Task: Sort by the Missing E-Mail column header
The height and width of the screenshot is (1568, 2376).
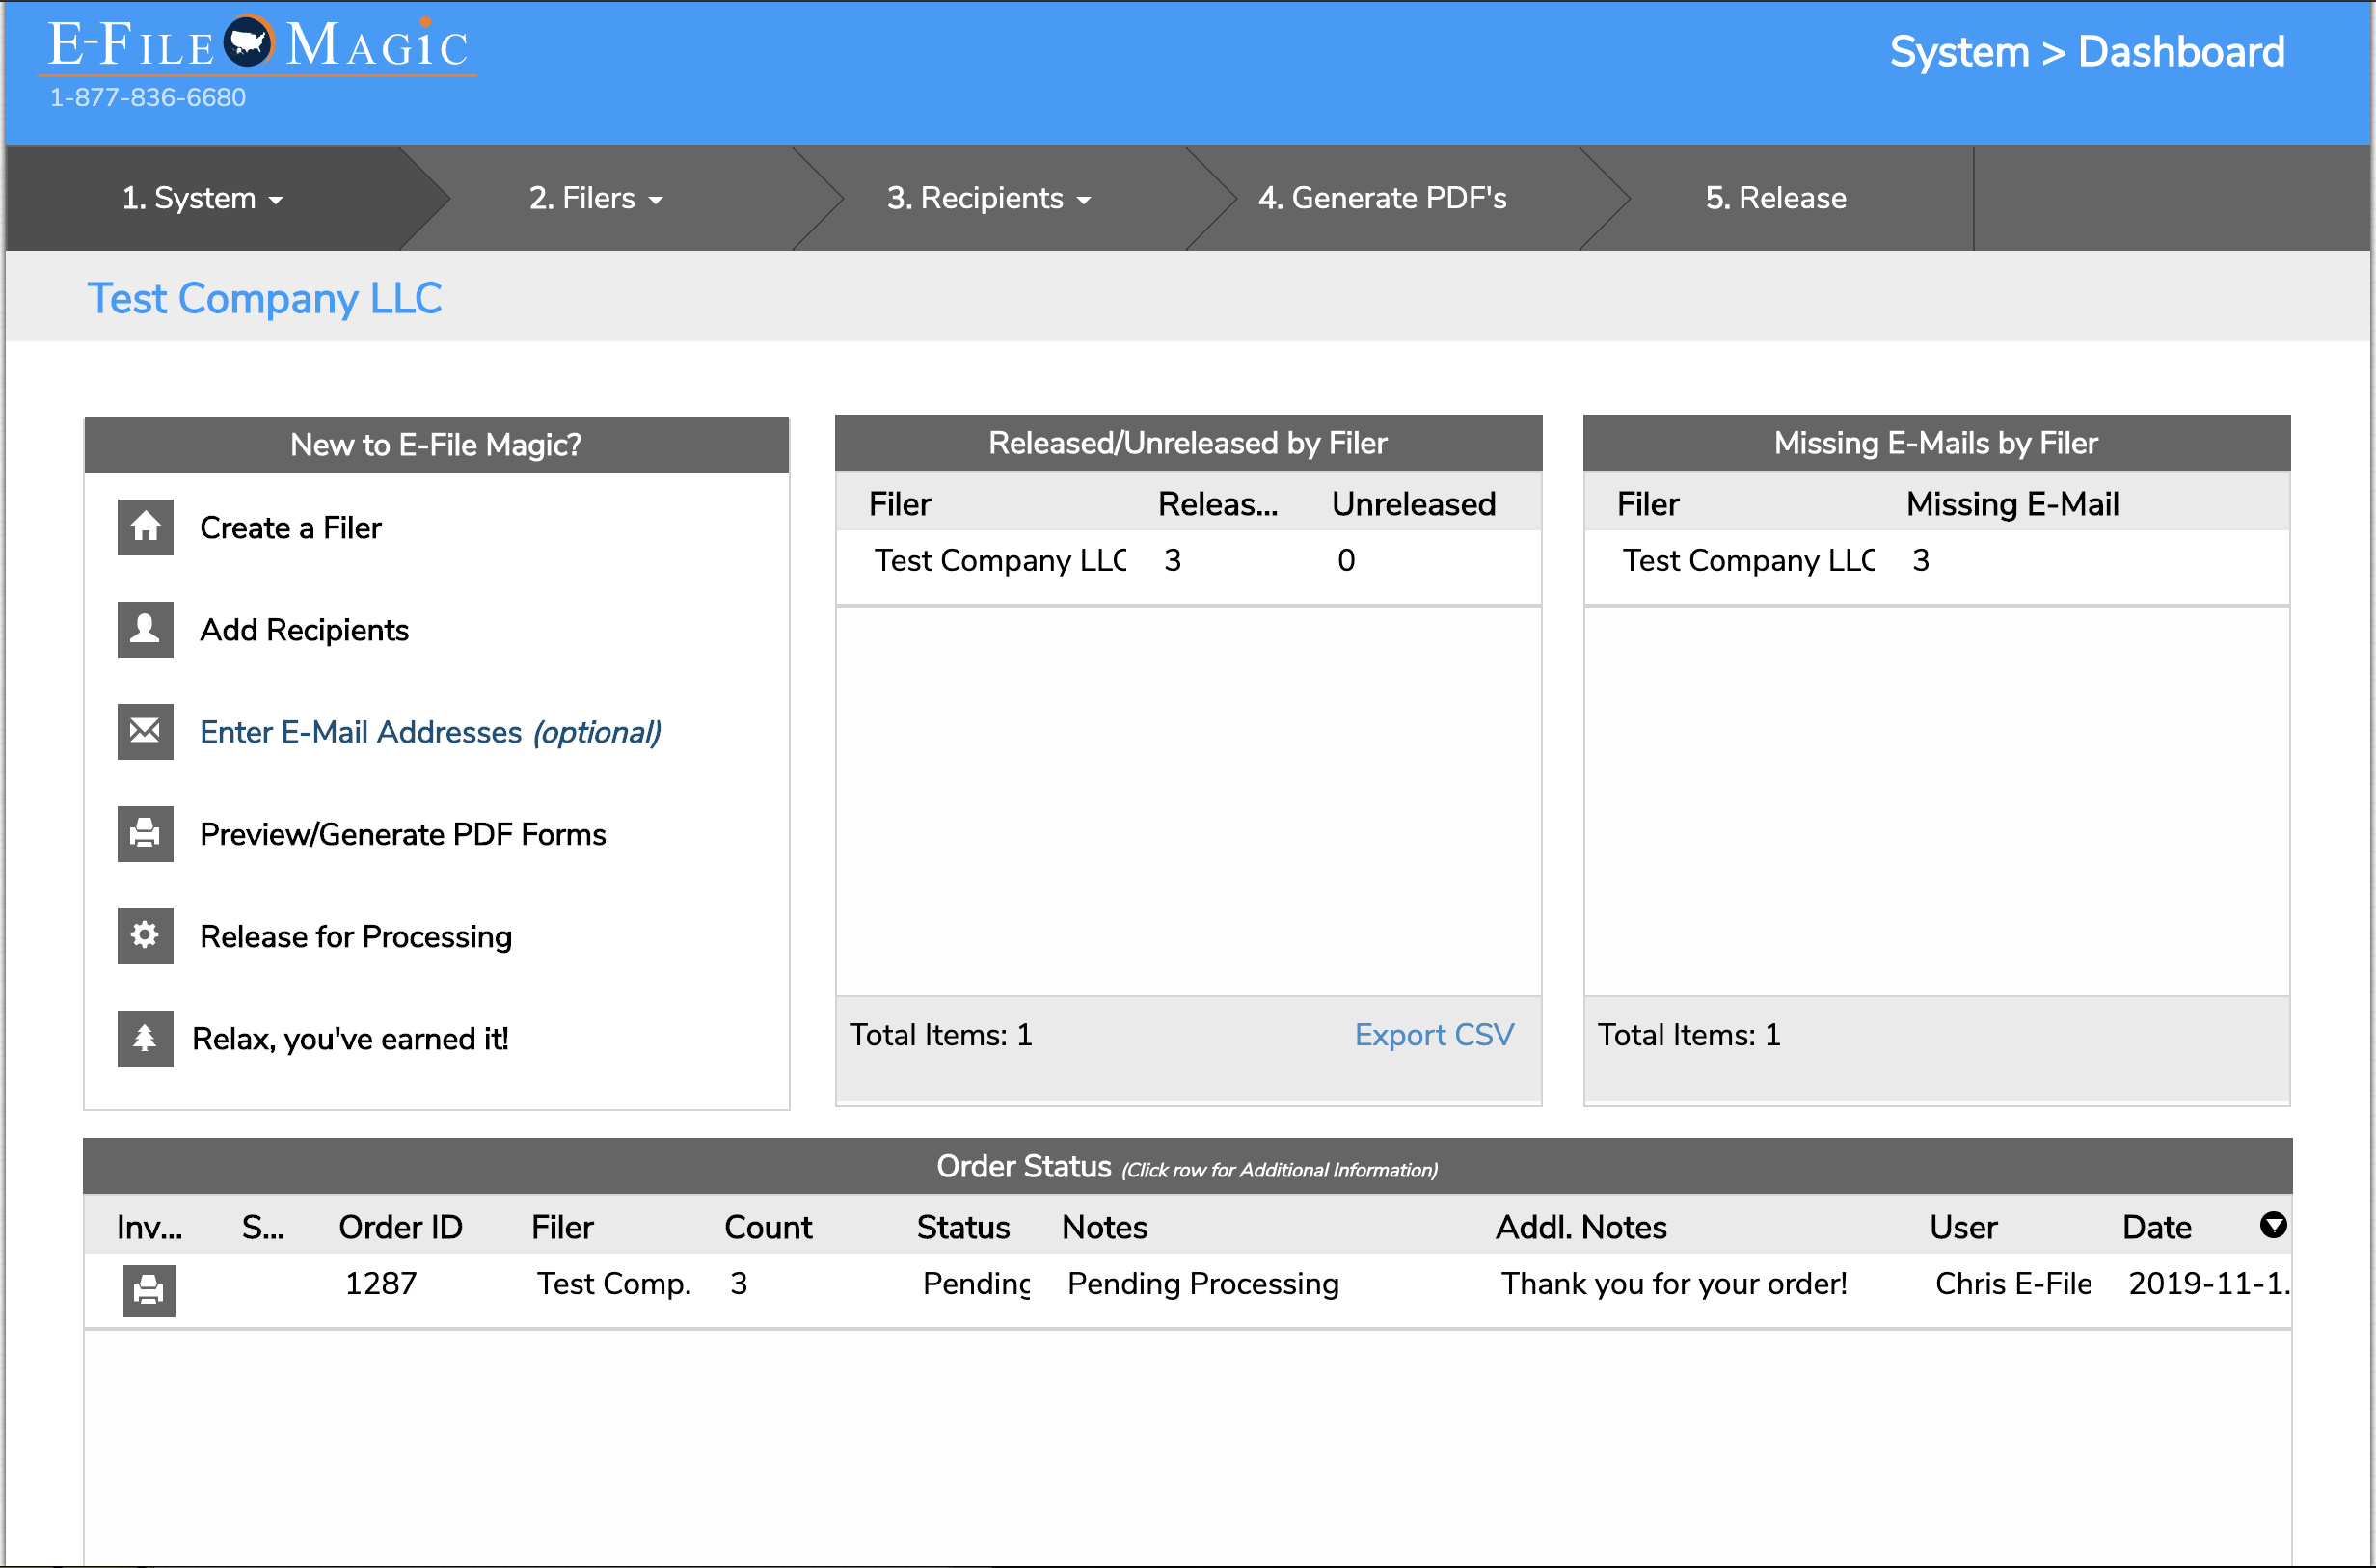Action: [2013, 503]
